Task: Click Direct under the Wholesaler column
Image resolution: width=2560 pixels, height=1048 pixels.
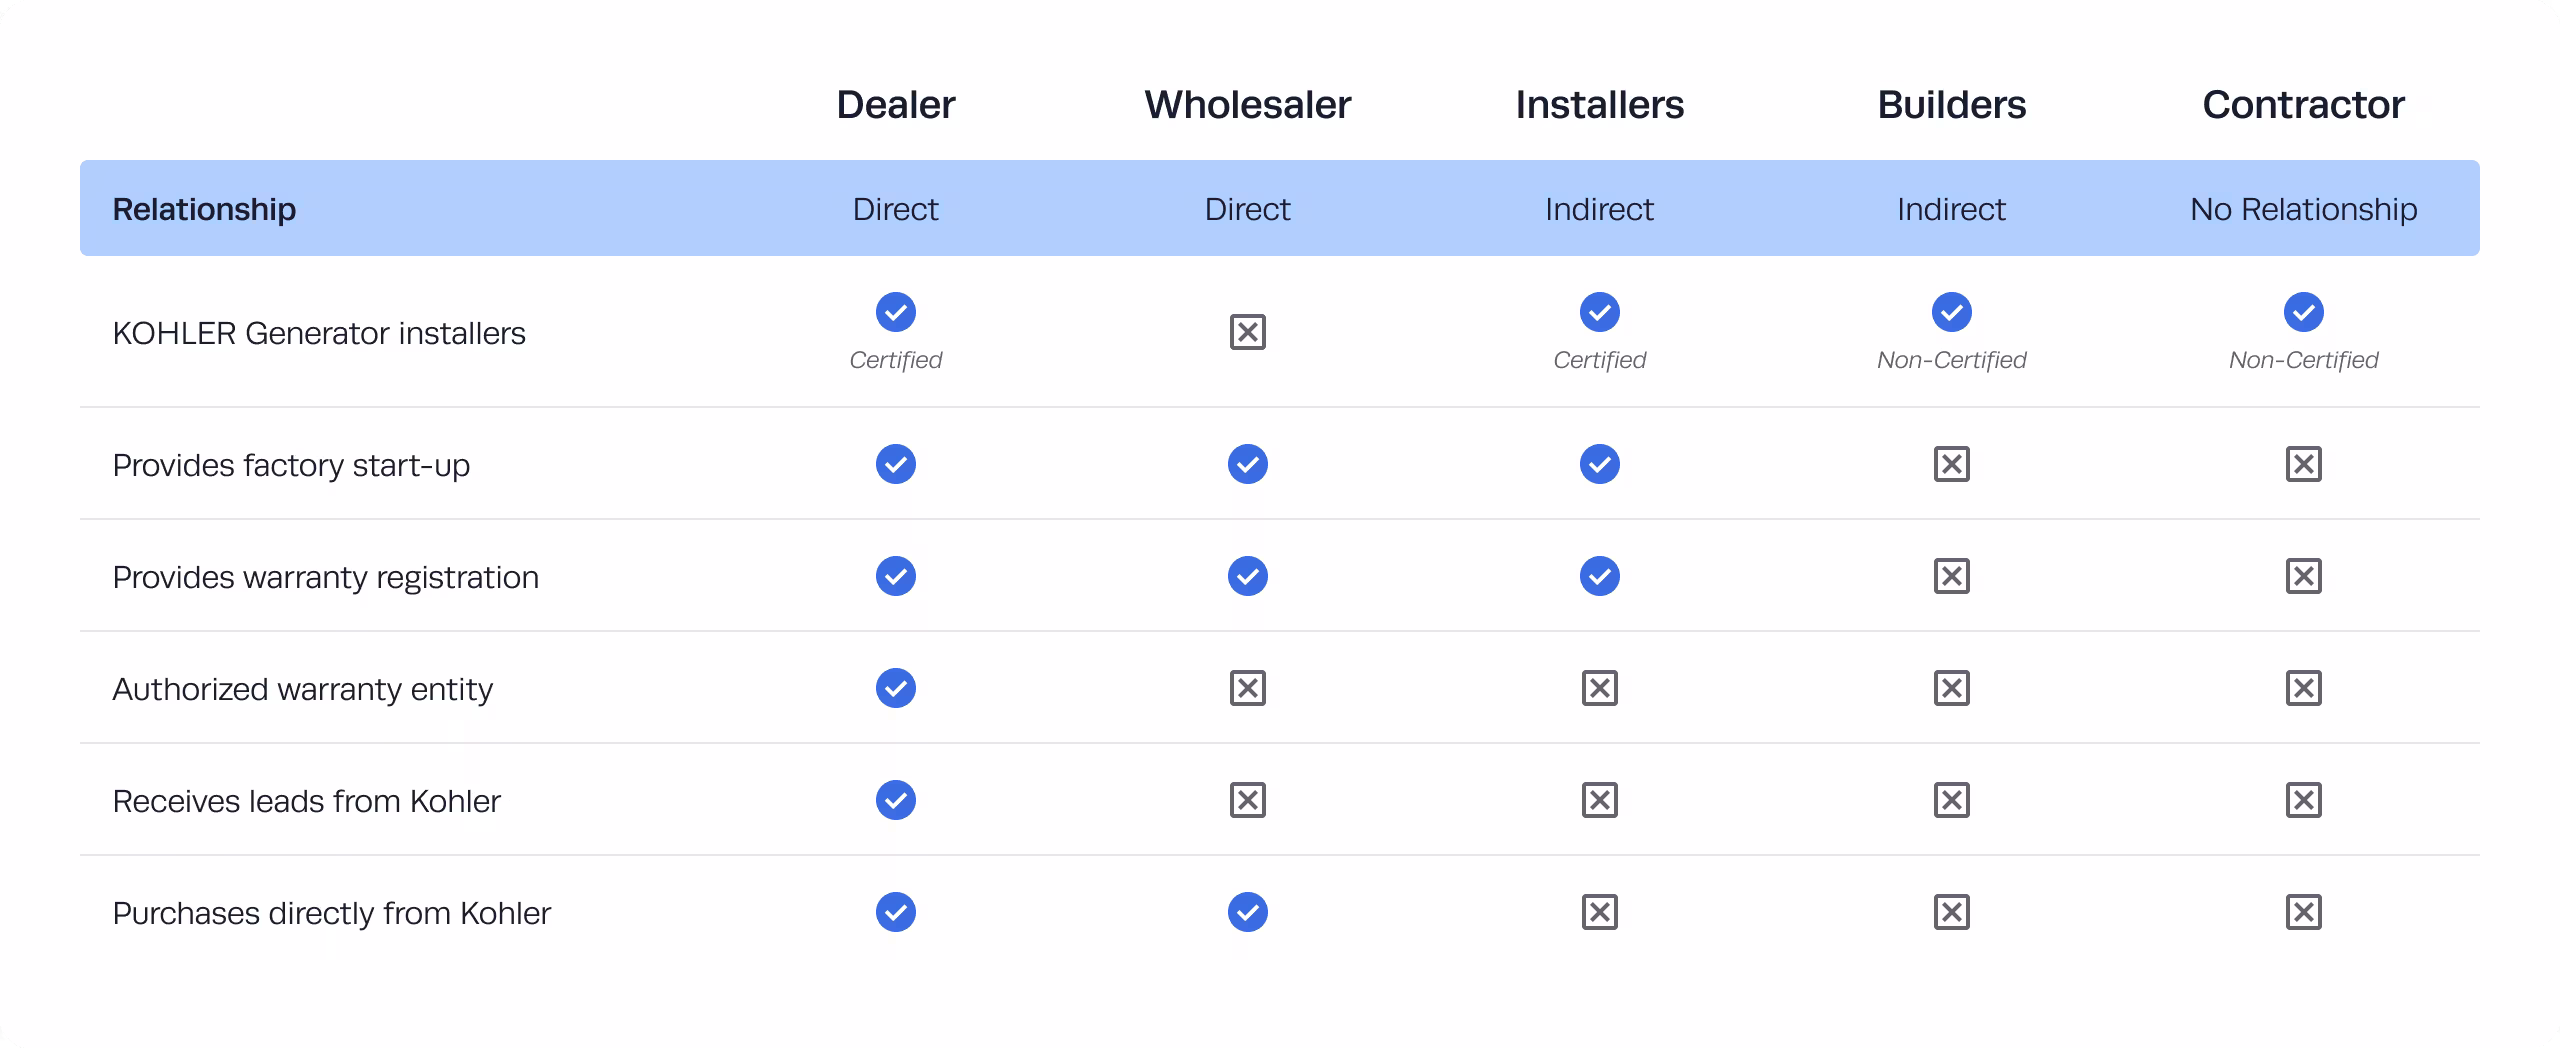Action: [x=1248, y=209]
